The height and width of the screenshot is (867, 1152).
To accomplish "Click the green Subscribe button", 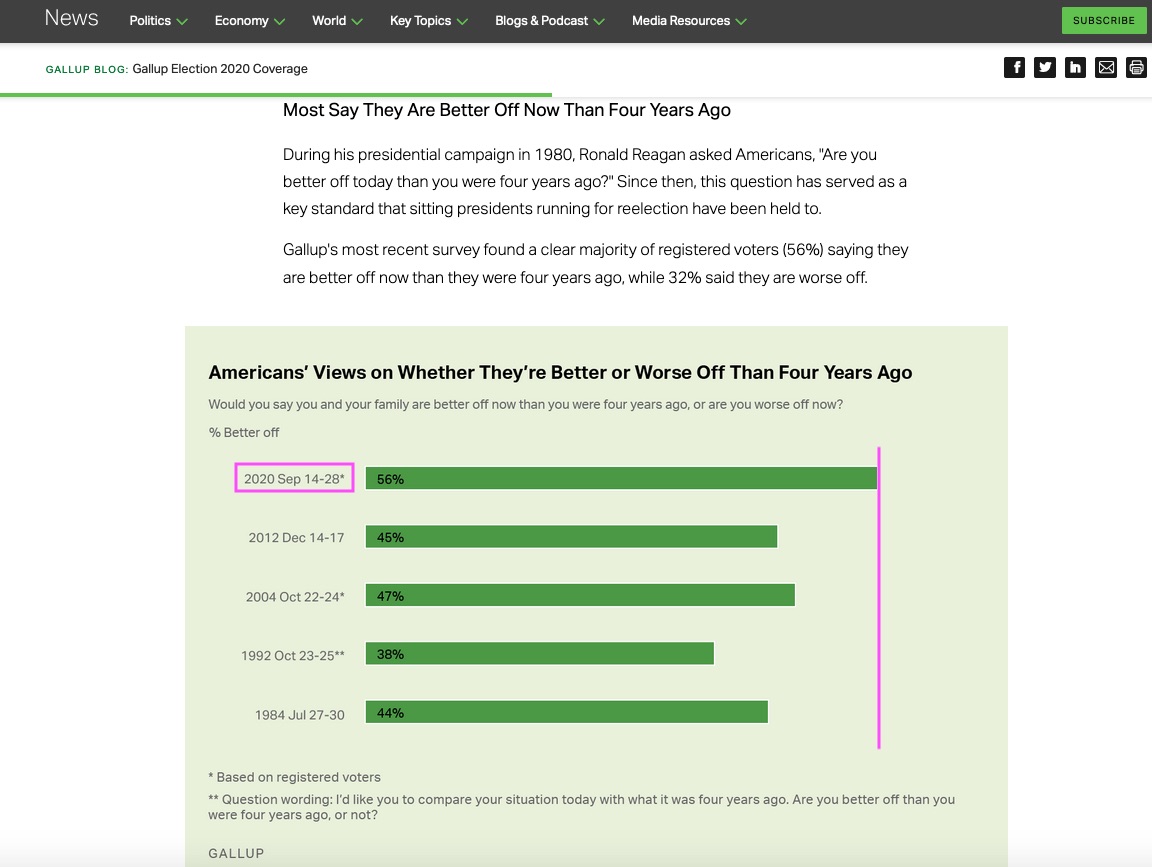I will tap(1104, 21).
